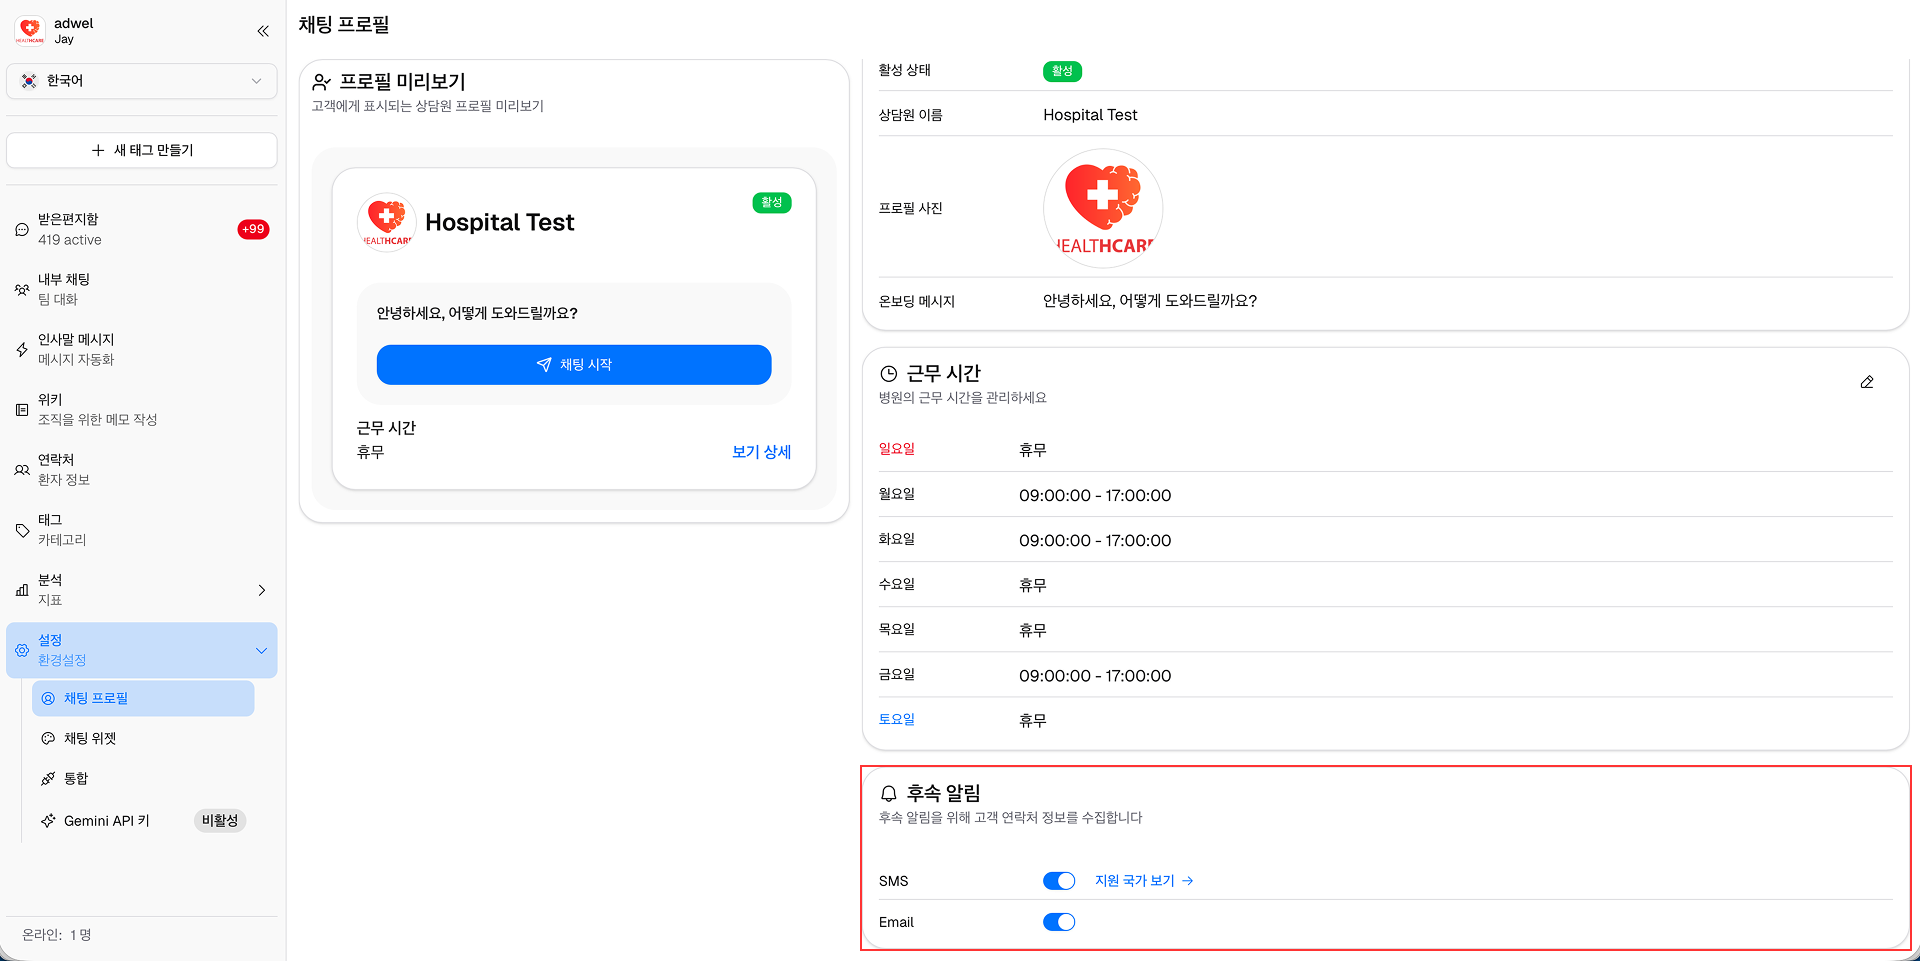This screenshot has height=961, width=1920.
Task: Click the 채팅 시작 button
Action: (x=573, y=364)
